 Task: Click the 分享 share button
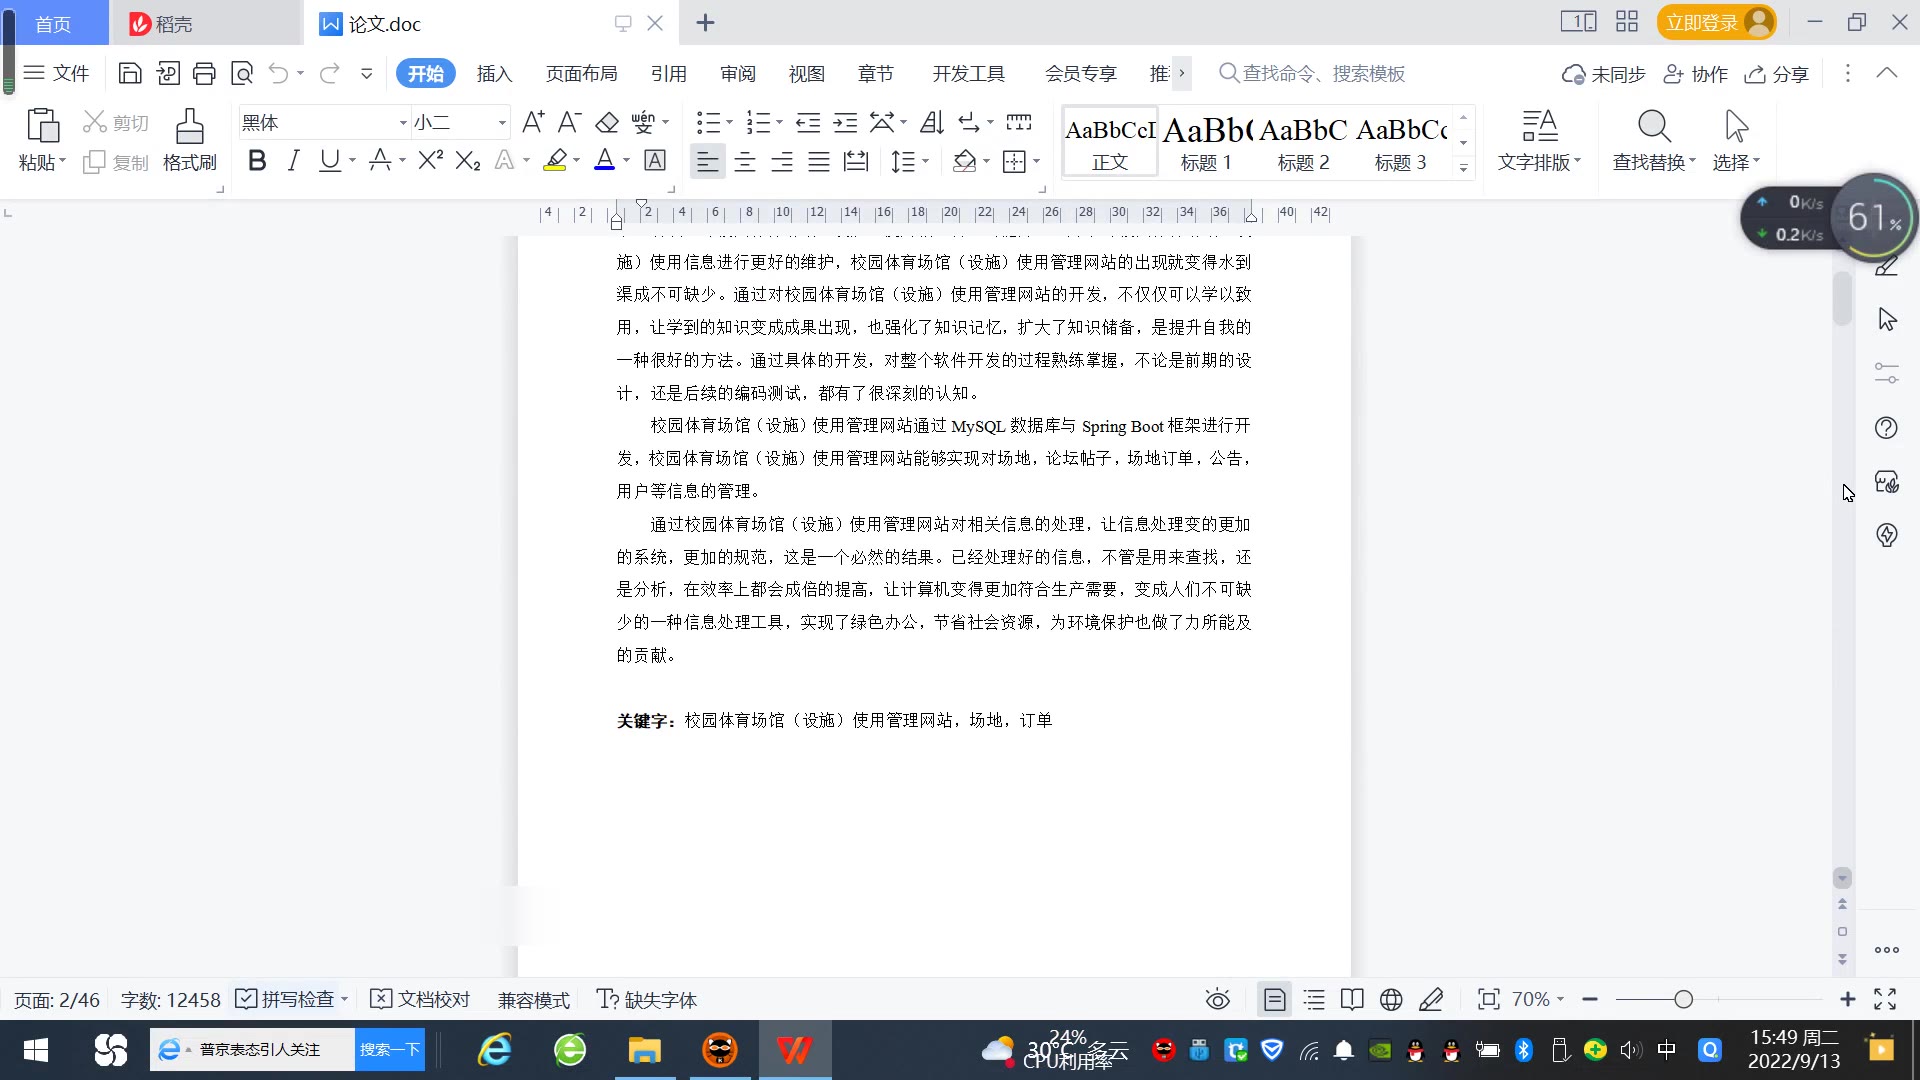tap(1777, 73)
